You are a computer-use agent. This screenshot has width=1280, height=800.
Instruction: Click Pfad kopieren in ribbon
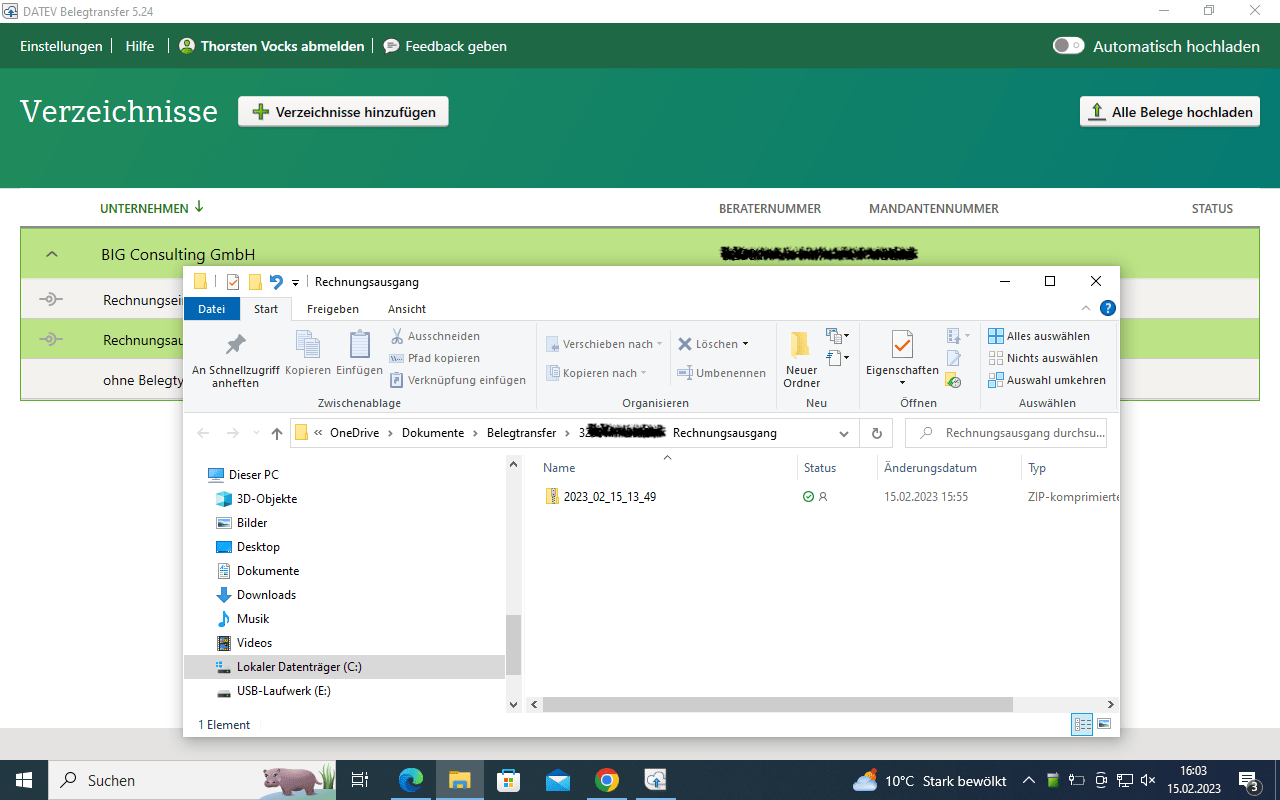[435, 358]
